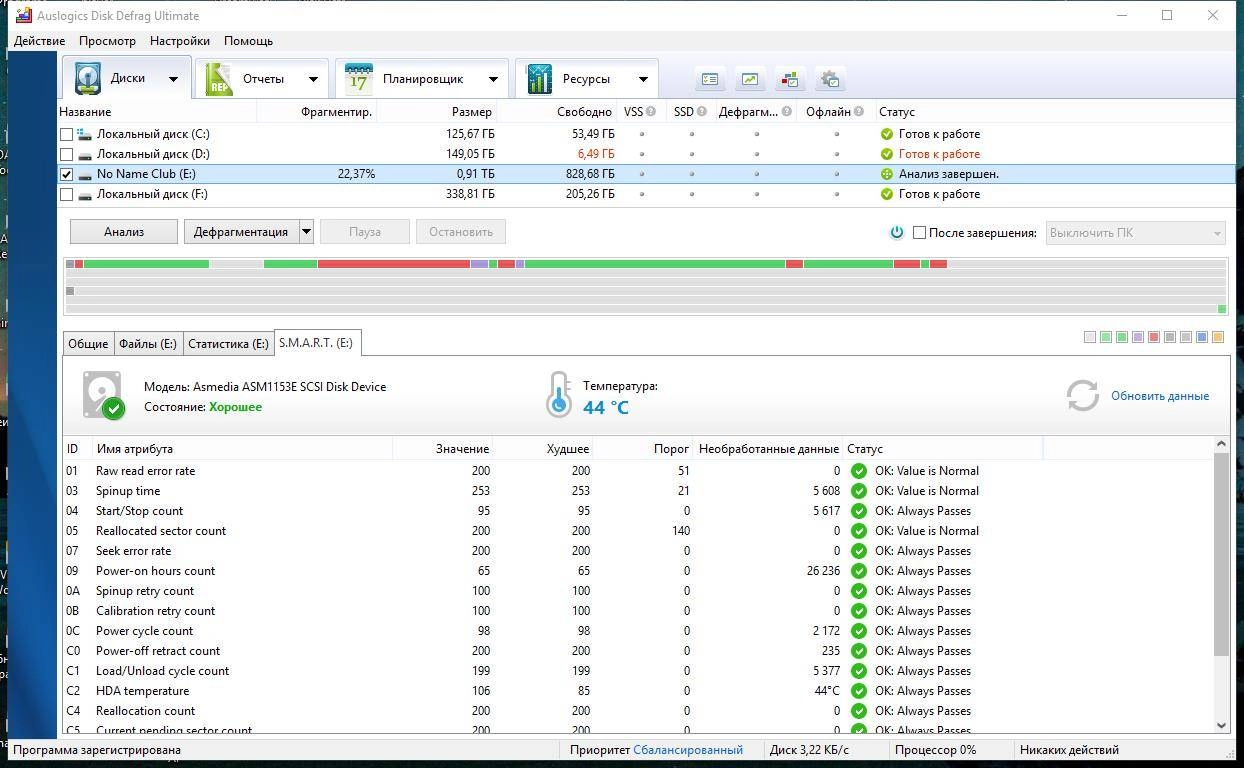This screenshot has width=1244, height=768.
Task: Switch to the Общие tab
Action: (88, 343)
